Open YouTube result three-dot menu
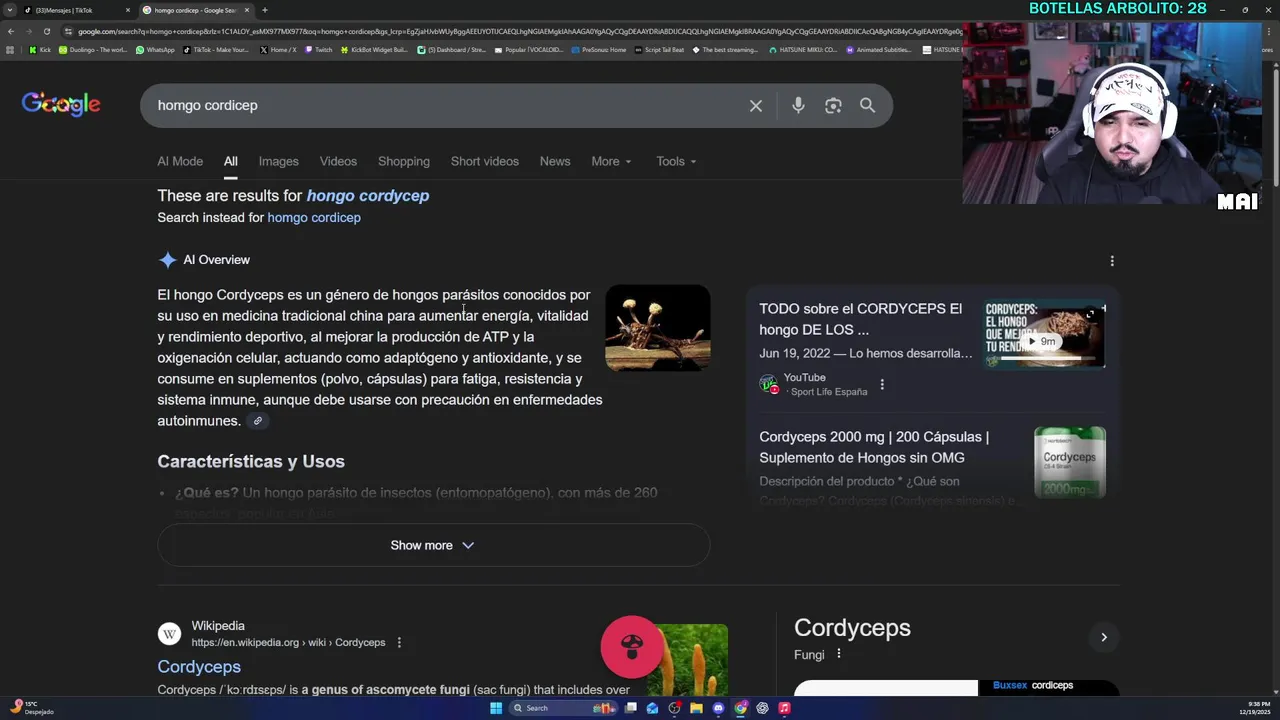Screen dimensions: 1280x720 pos(882,384)
